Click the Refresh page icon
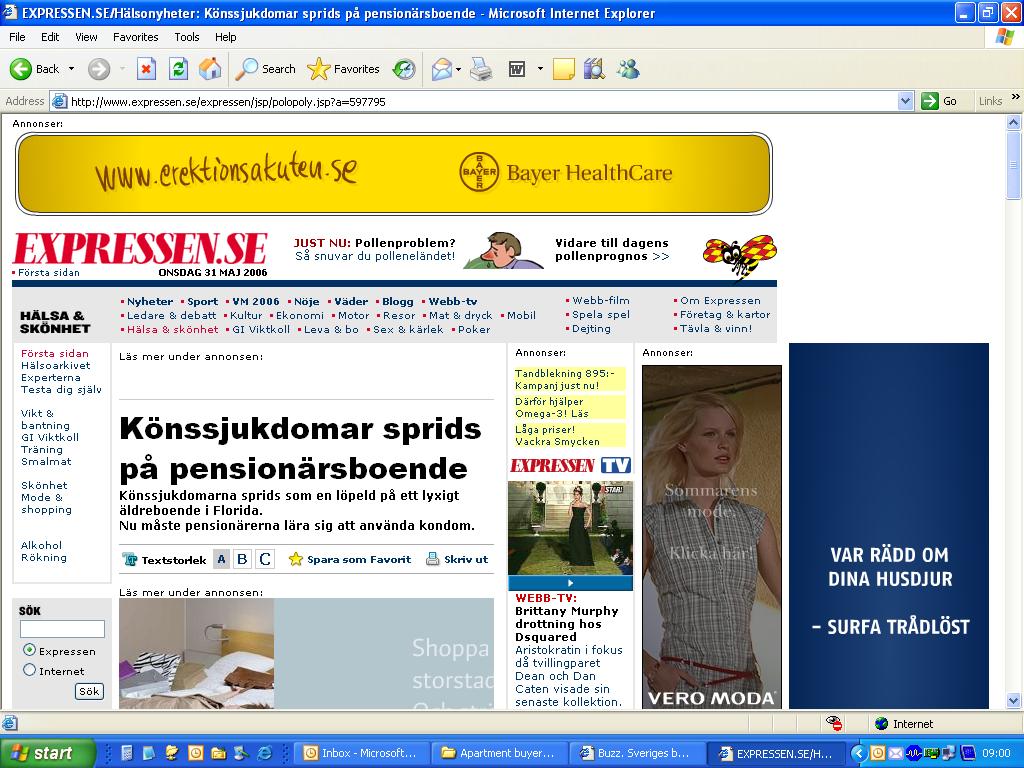 (x=178, y=69)
